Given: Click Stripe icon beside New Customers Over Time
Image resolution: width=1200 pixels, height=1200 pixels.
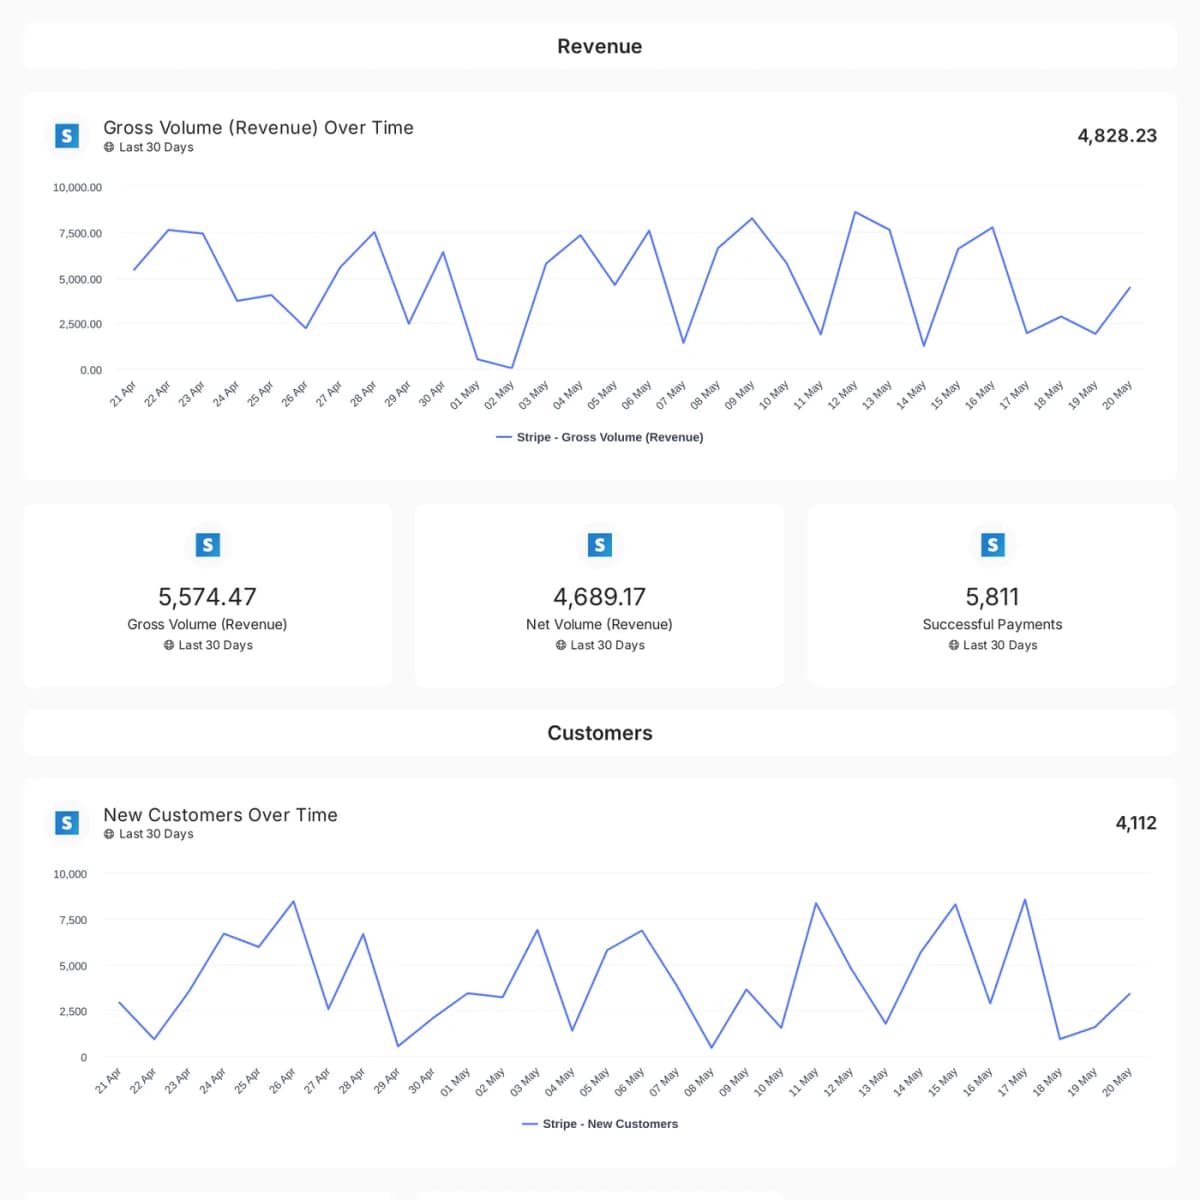Looking at the screenshot, I should coord(67,823).
